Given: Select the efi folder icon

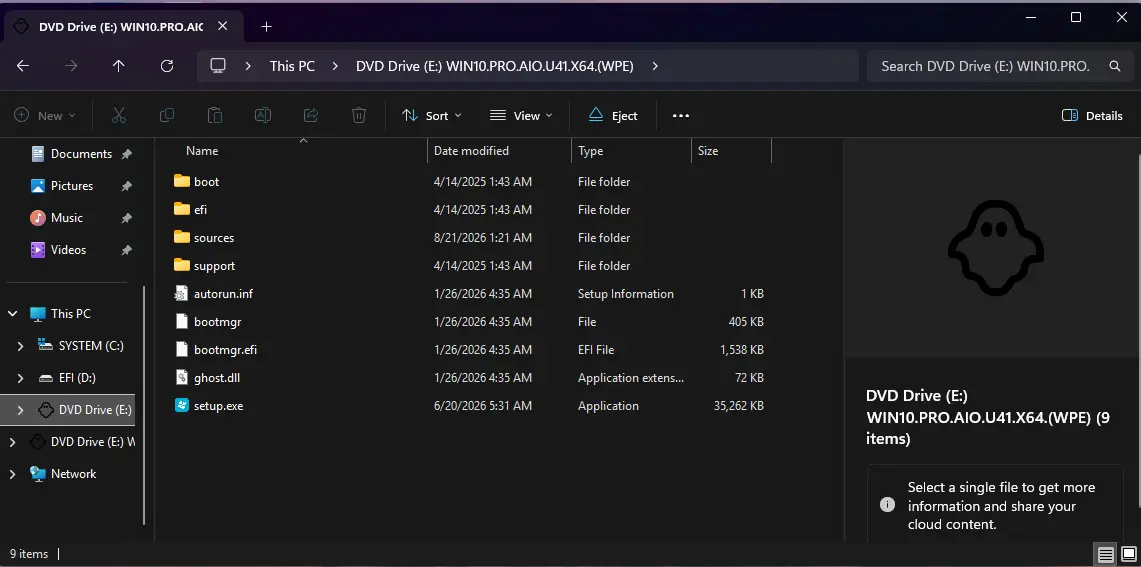Looking at the screenshot, I should pos(182,210).
